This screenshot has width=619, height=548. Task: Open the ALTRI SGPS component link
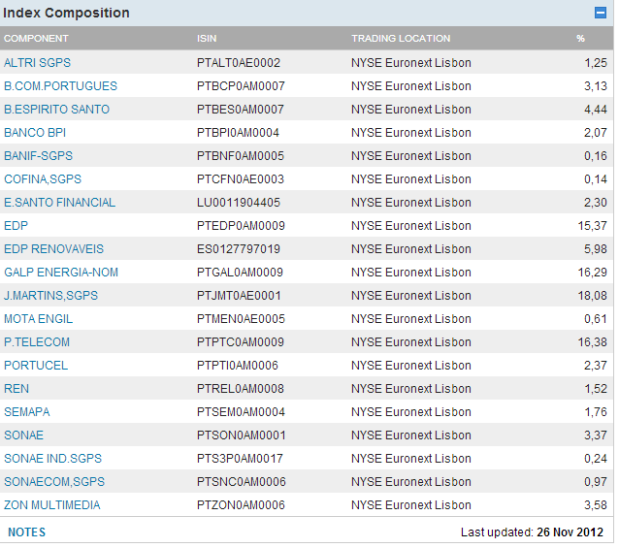(x=37, y=63)
